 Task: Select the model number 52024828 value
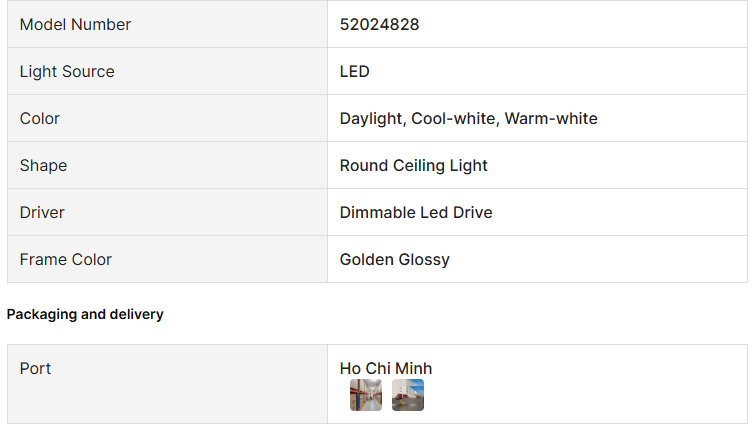[x=379, y=24]
